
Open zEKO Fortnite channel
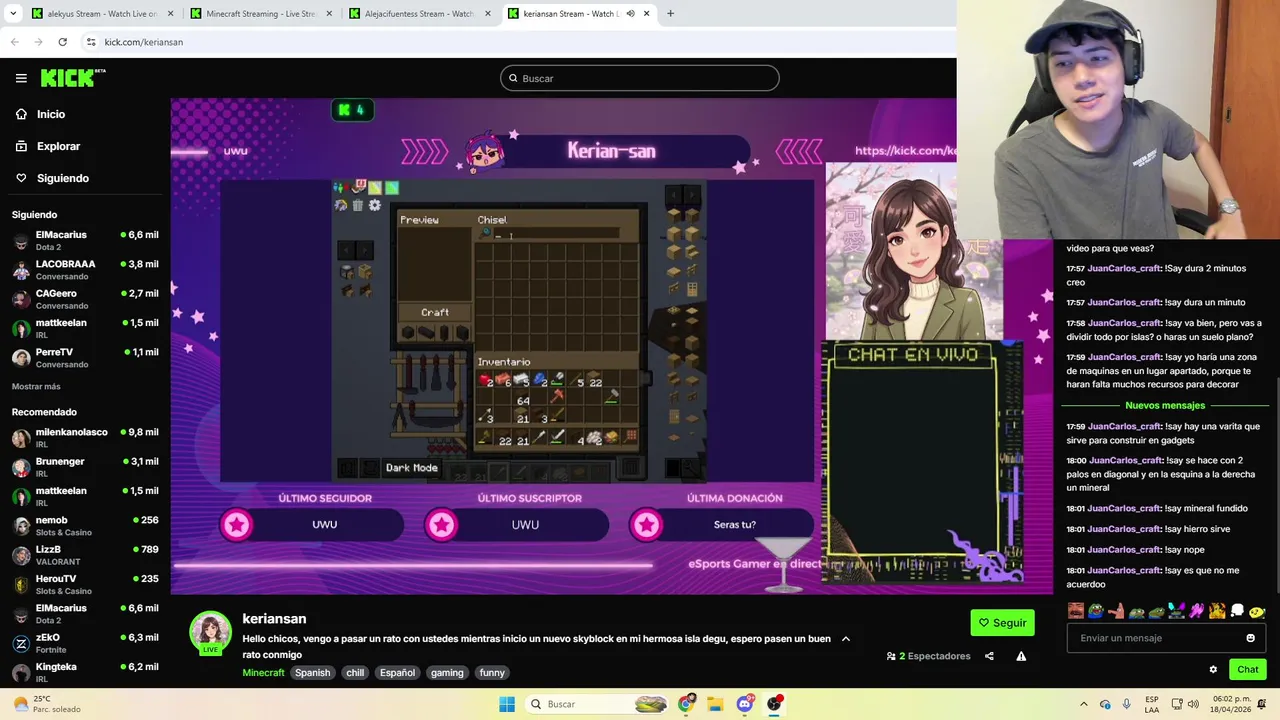click(85, 643)
